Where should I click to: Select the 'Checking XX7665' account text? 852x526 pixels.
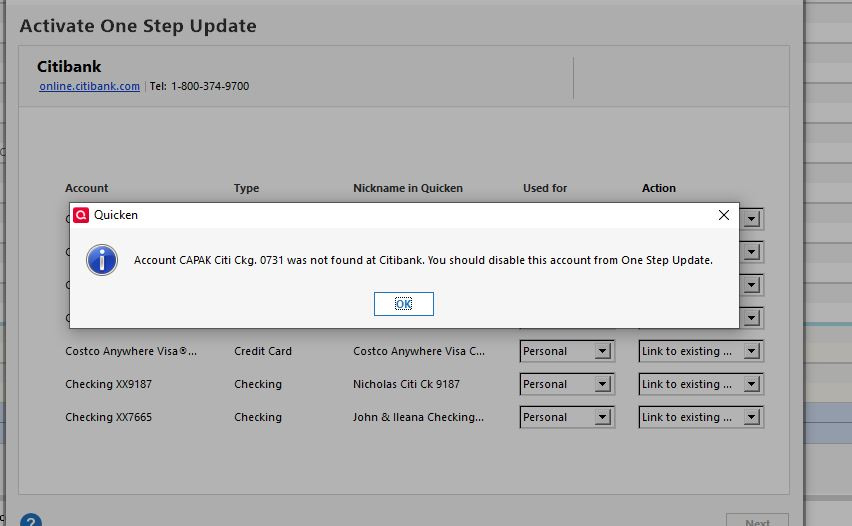109,417
